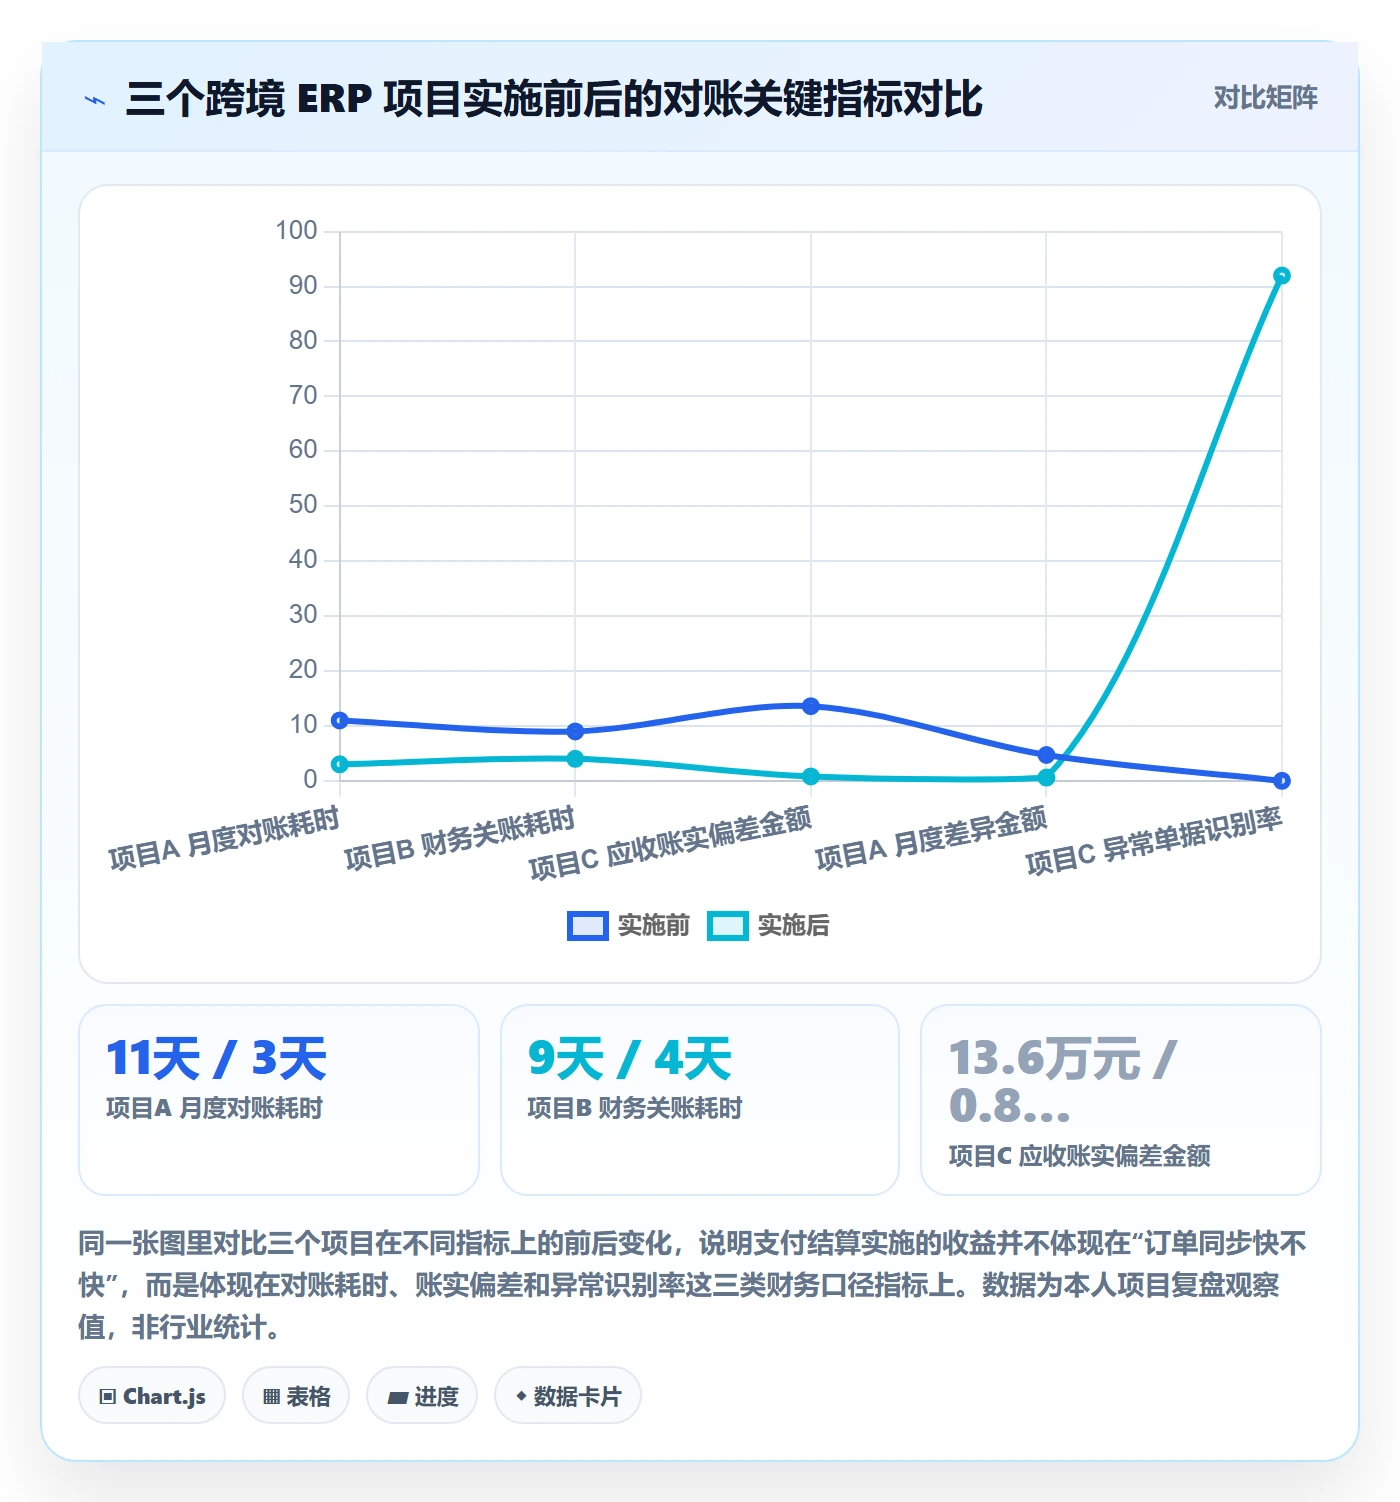Toggle the 实施后 legend color box
This screenshot has width=1400, height=1502.
(x=727, y=926)
